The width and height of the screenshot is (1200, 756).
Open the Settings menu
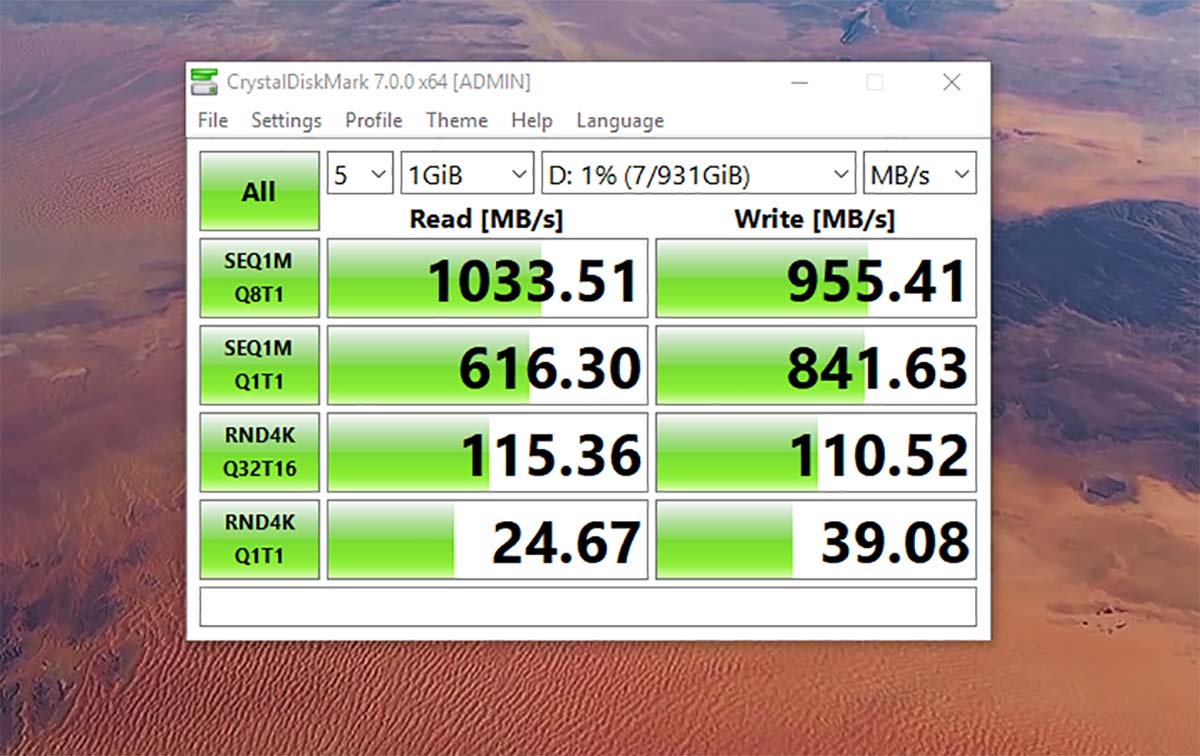(x=286, y=120)
